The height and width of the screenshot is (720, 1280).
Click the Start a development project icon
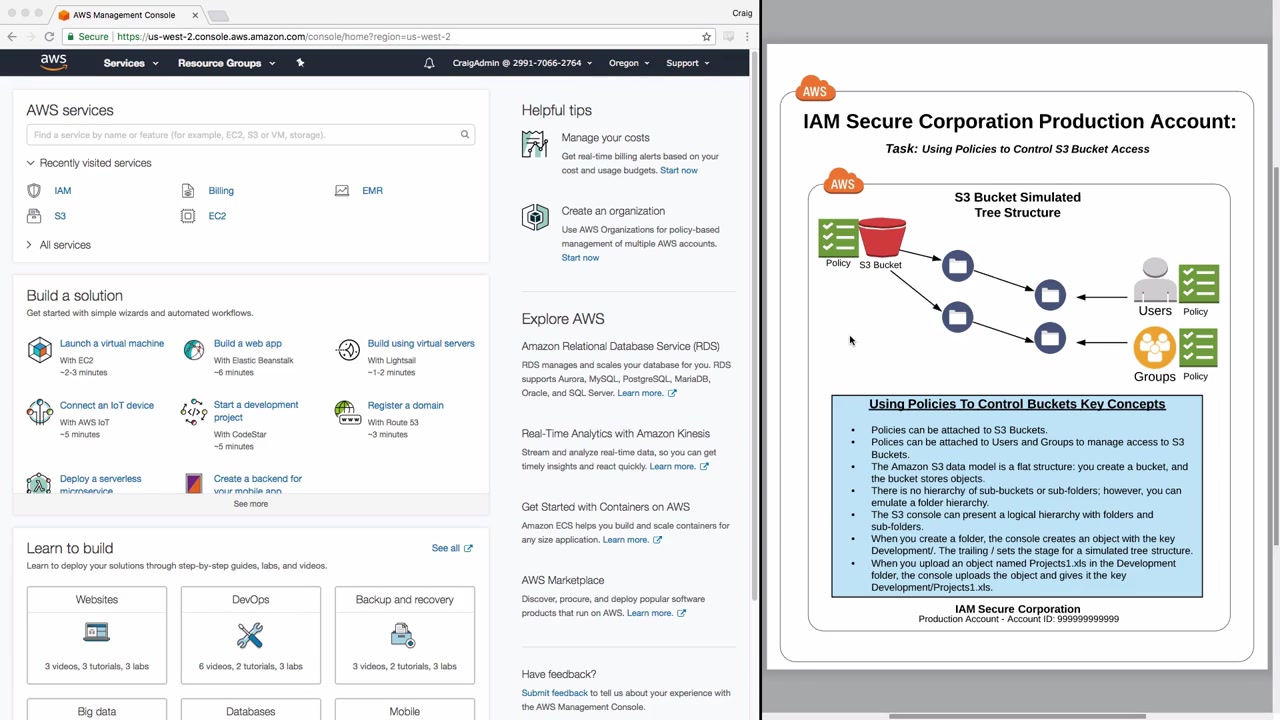coord(194,412)
